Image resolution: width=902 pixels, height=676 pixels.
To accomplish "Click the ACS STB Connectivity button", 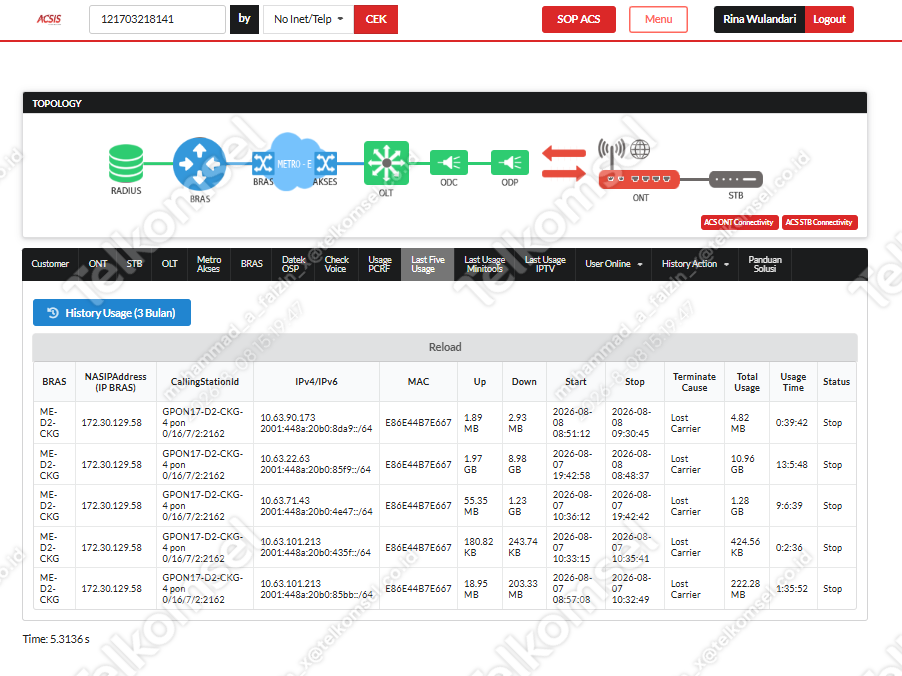I will coord(819,222).
